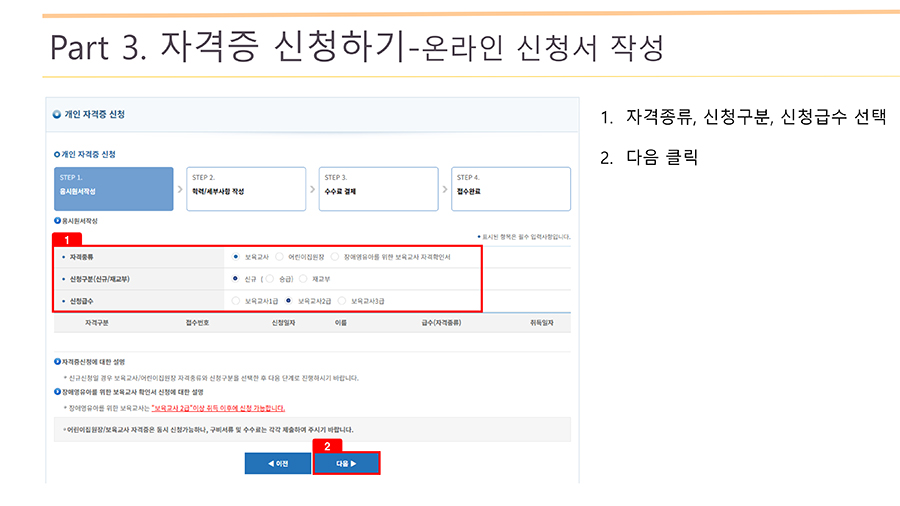
Task: Choose 장애영유아를 위한 보육교사 자격확인서 option
Action: 335,256
